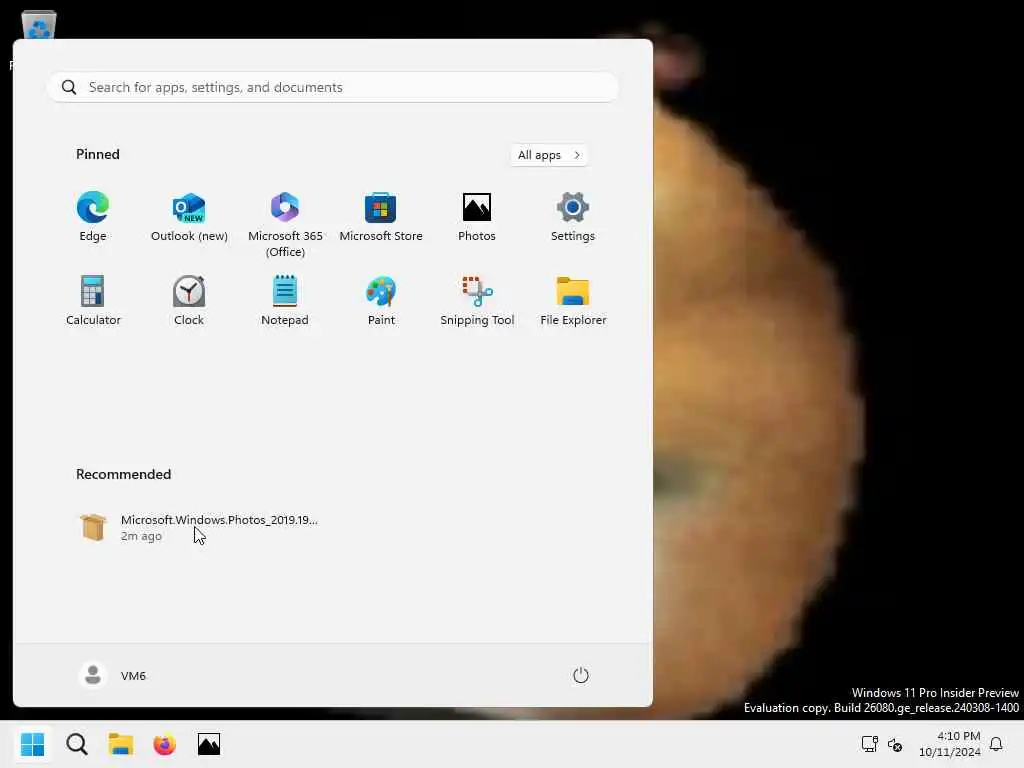Image resolution: width=1024 pixels, height=768 pixels.
Task: Select the Recycle Bin desktop icon
Action: pos(39,25)
